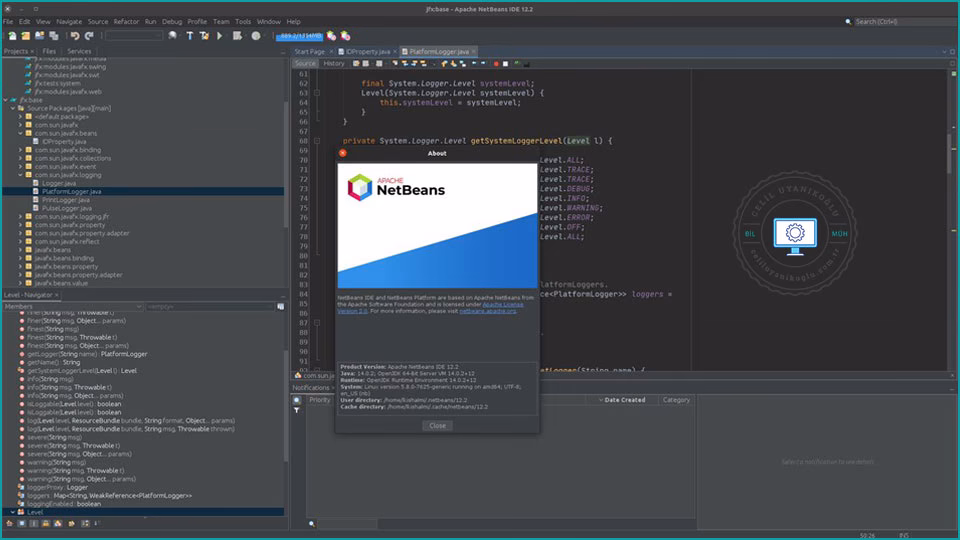Click the Open Project toolbar icon
Viewport: 960px width, 540px height.
coord(40,36)
